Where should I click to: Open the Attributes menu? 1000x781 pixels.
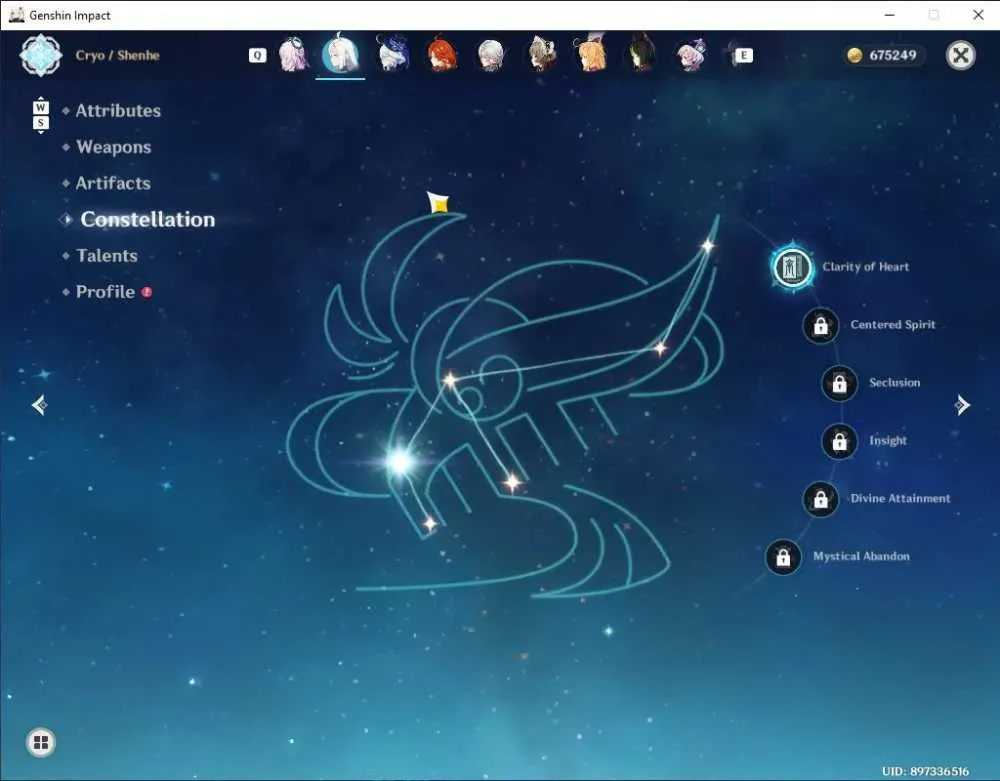(118, 111)
